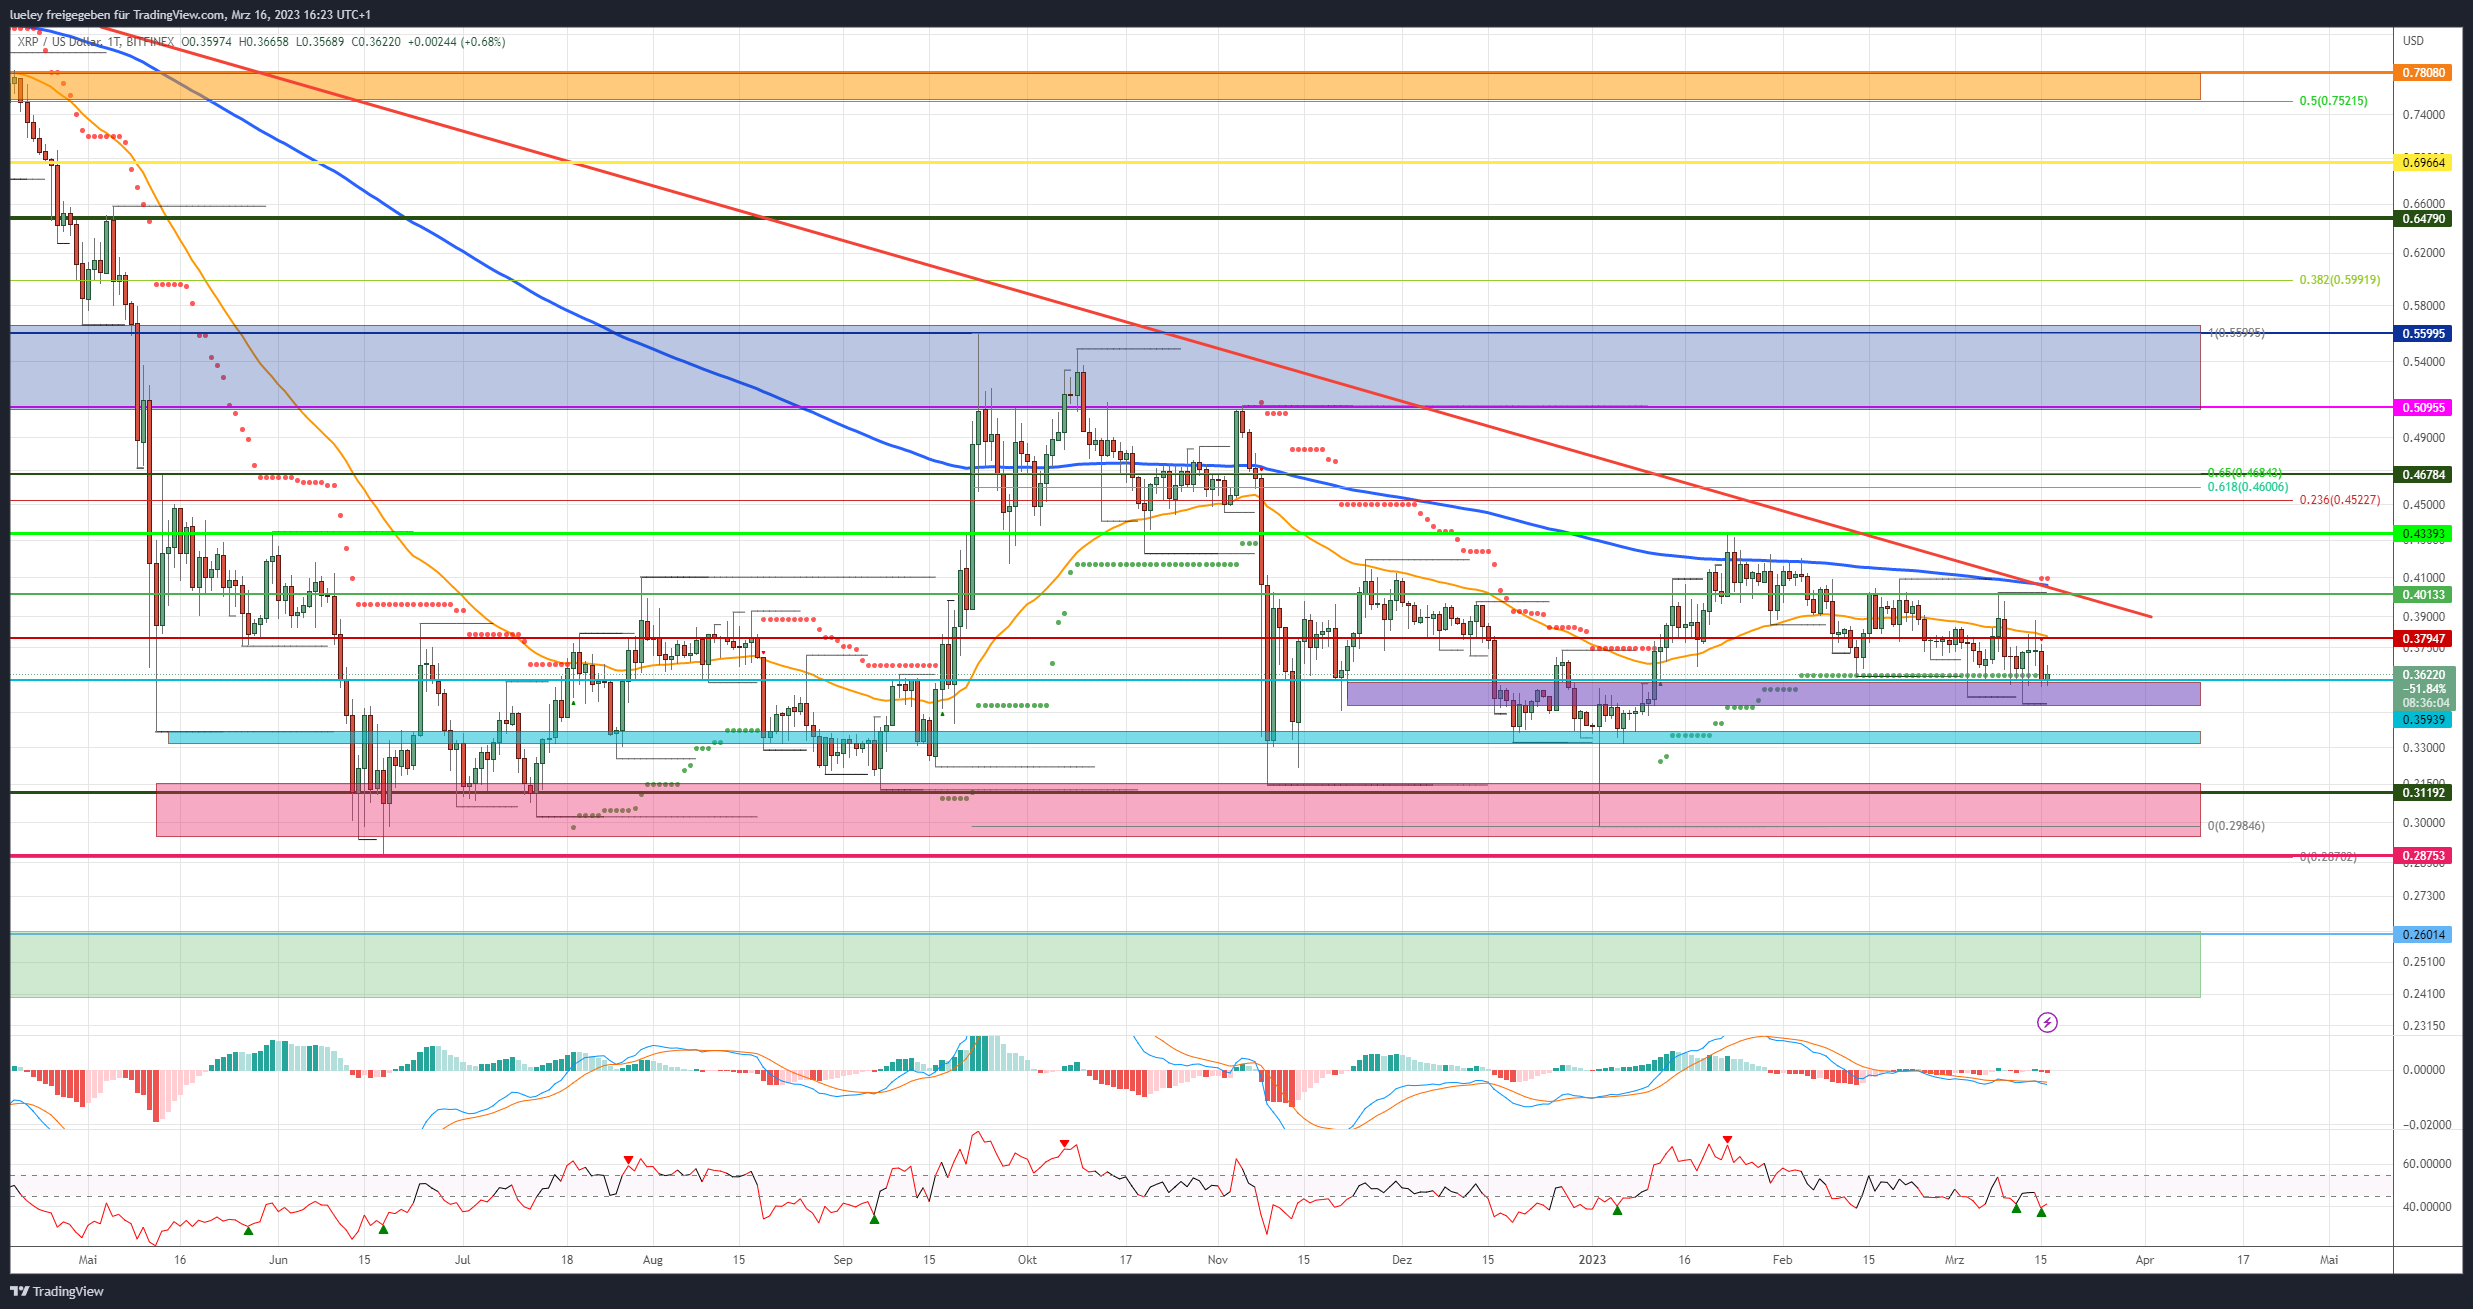This screenshot has height=1309, width=2473.
Task: Click the +0.00244 (+0.68%) change value
Action: pos(456,42)
